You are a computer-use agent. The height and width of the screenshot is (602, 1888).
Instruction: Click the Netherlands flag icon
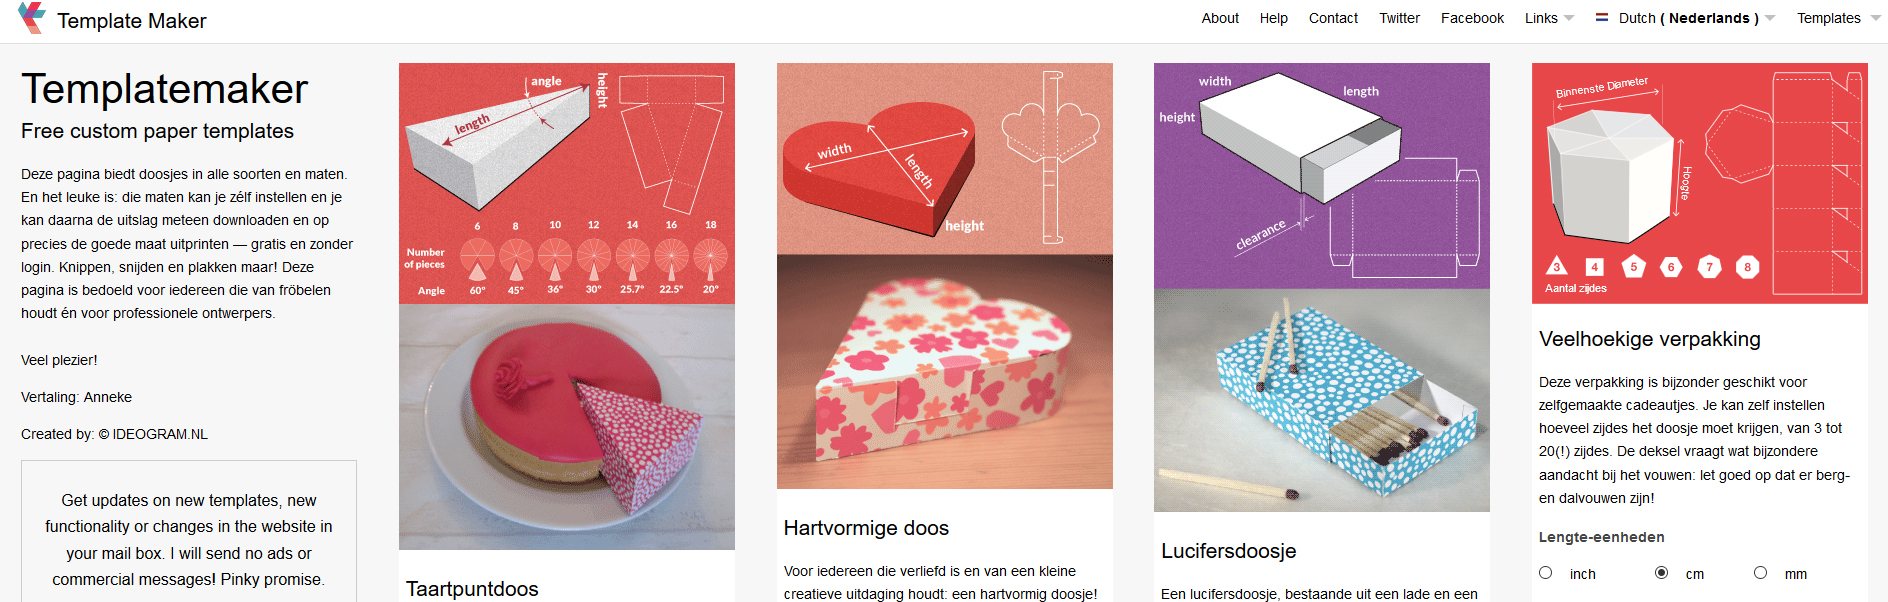click(1602, 18)
